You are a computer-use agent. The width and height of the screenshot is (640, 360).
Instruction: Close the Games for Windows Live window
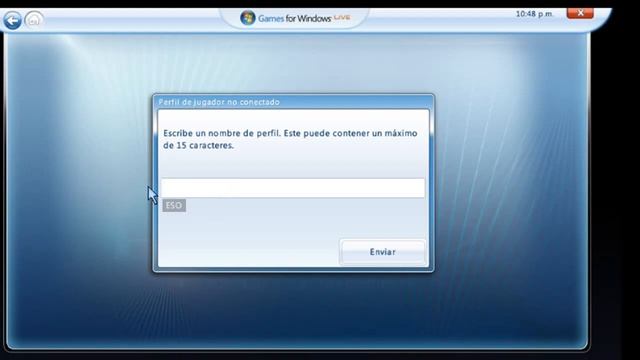point(580,13)
